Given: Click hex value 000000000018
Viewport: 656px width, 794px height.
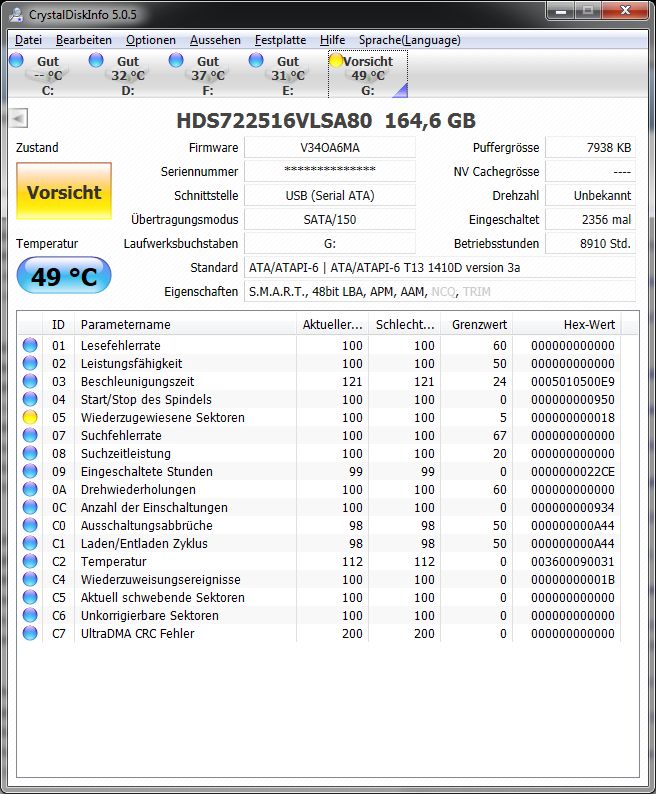Looking at the screenshot, I should click(x=572, y=417).
